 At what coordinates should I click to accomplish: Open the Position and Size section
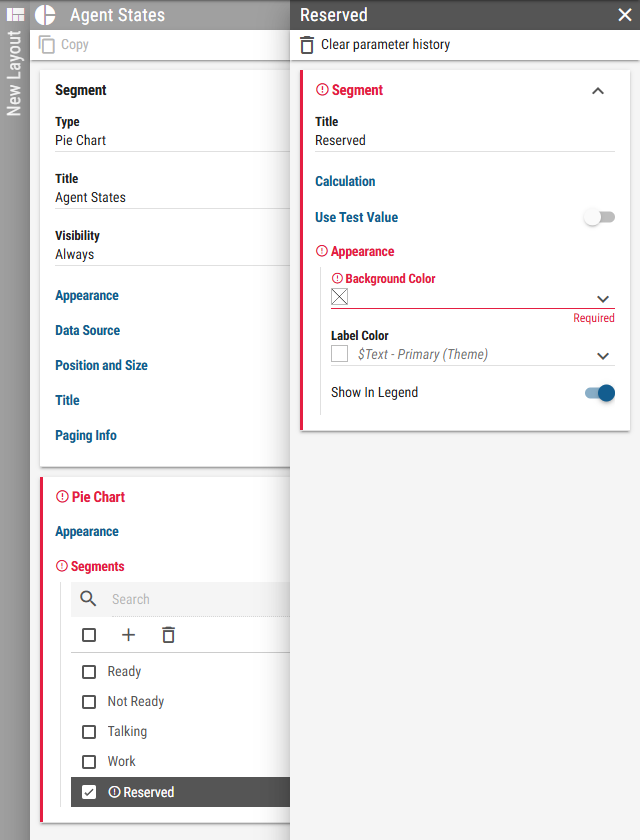coord(101,365)
